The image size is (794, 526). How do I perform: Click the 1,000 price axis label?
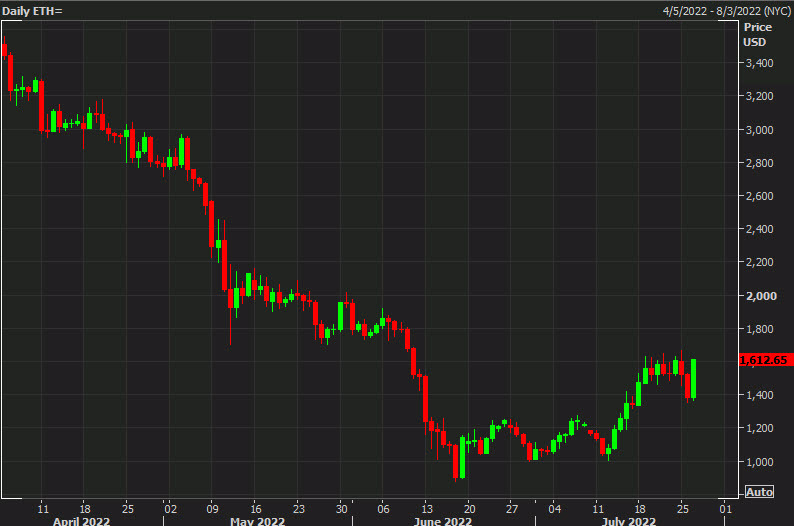coord(758,462)
